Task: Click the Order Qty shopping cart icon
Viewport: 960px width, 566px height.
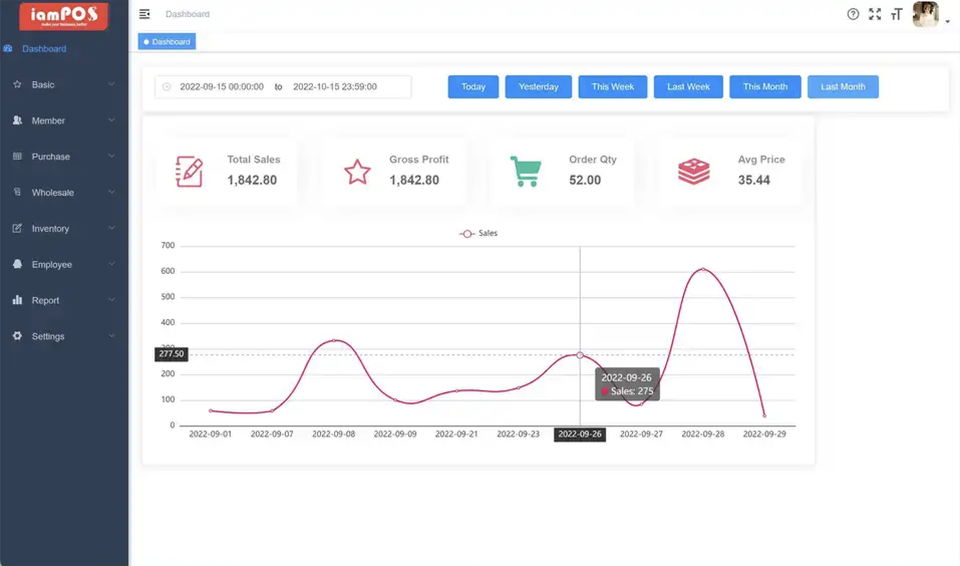Action: tap(525, 171)
